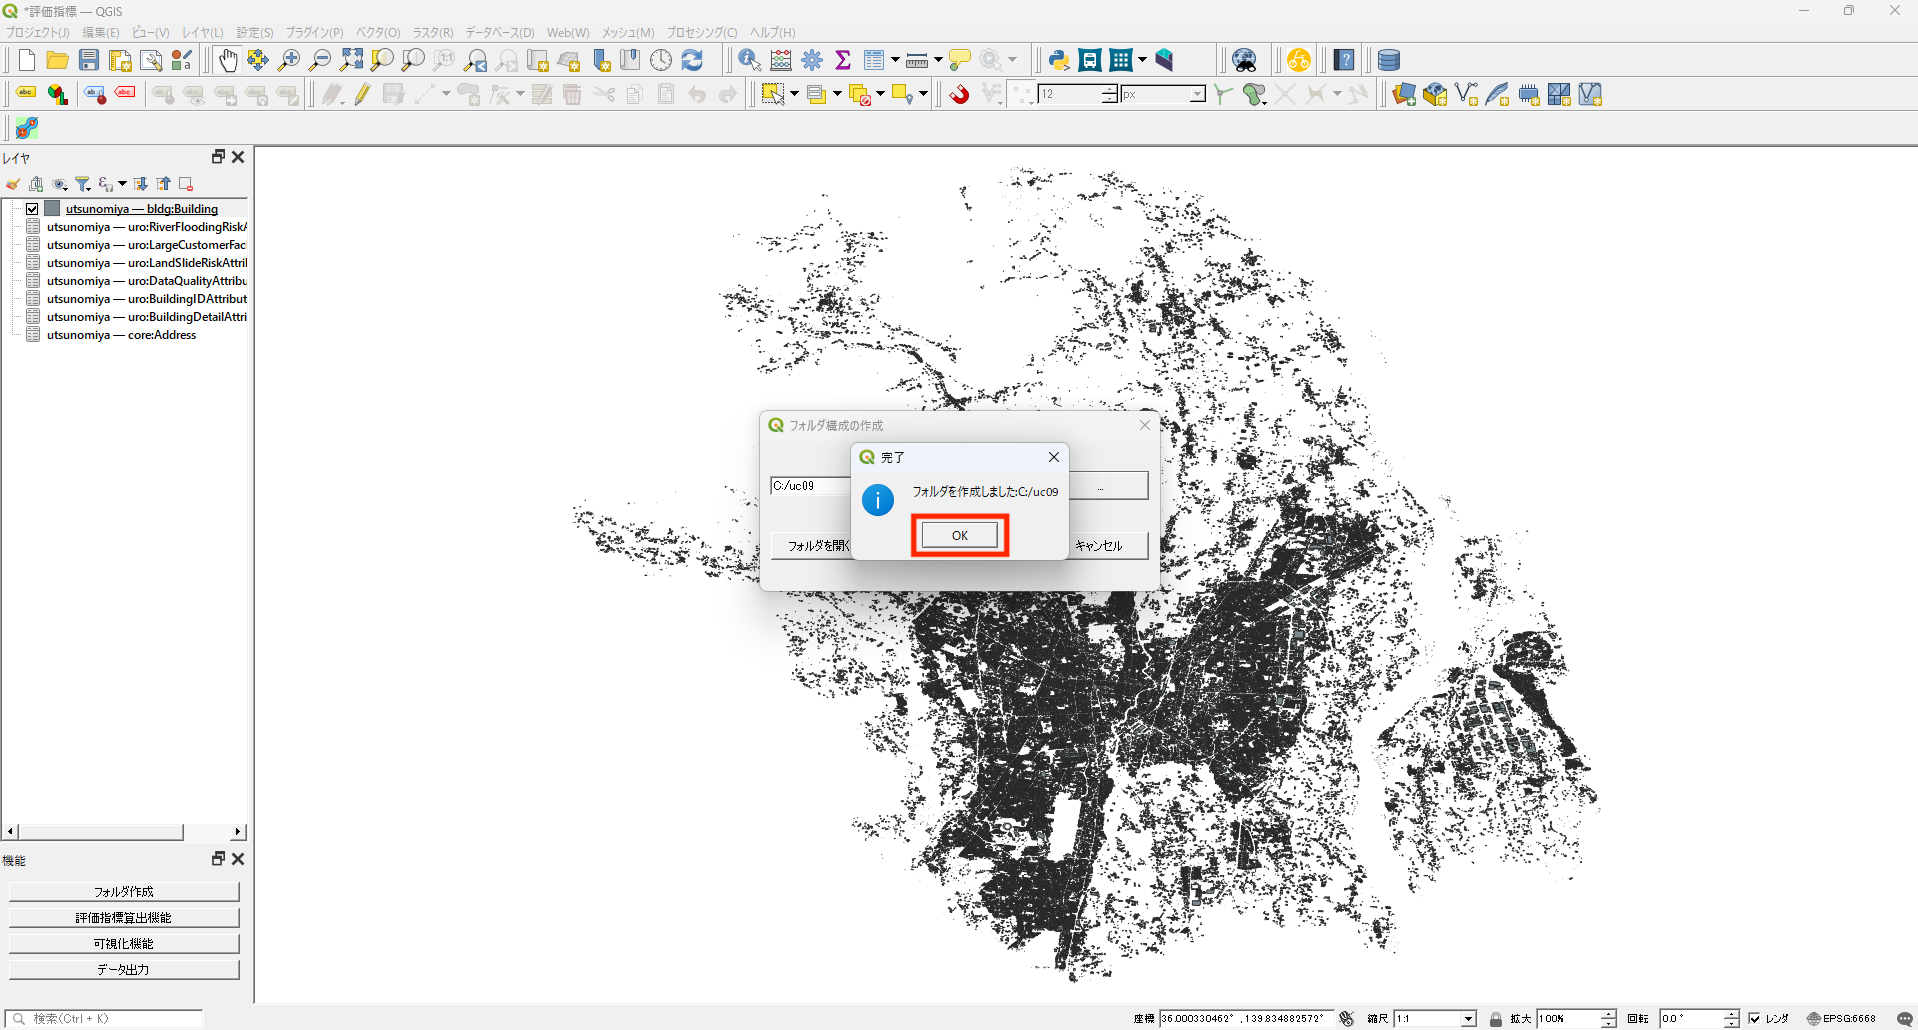Click the Refresh map icon
This screenshot has width=1918, height=1030.
pos(692,60)
